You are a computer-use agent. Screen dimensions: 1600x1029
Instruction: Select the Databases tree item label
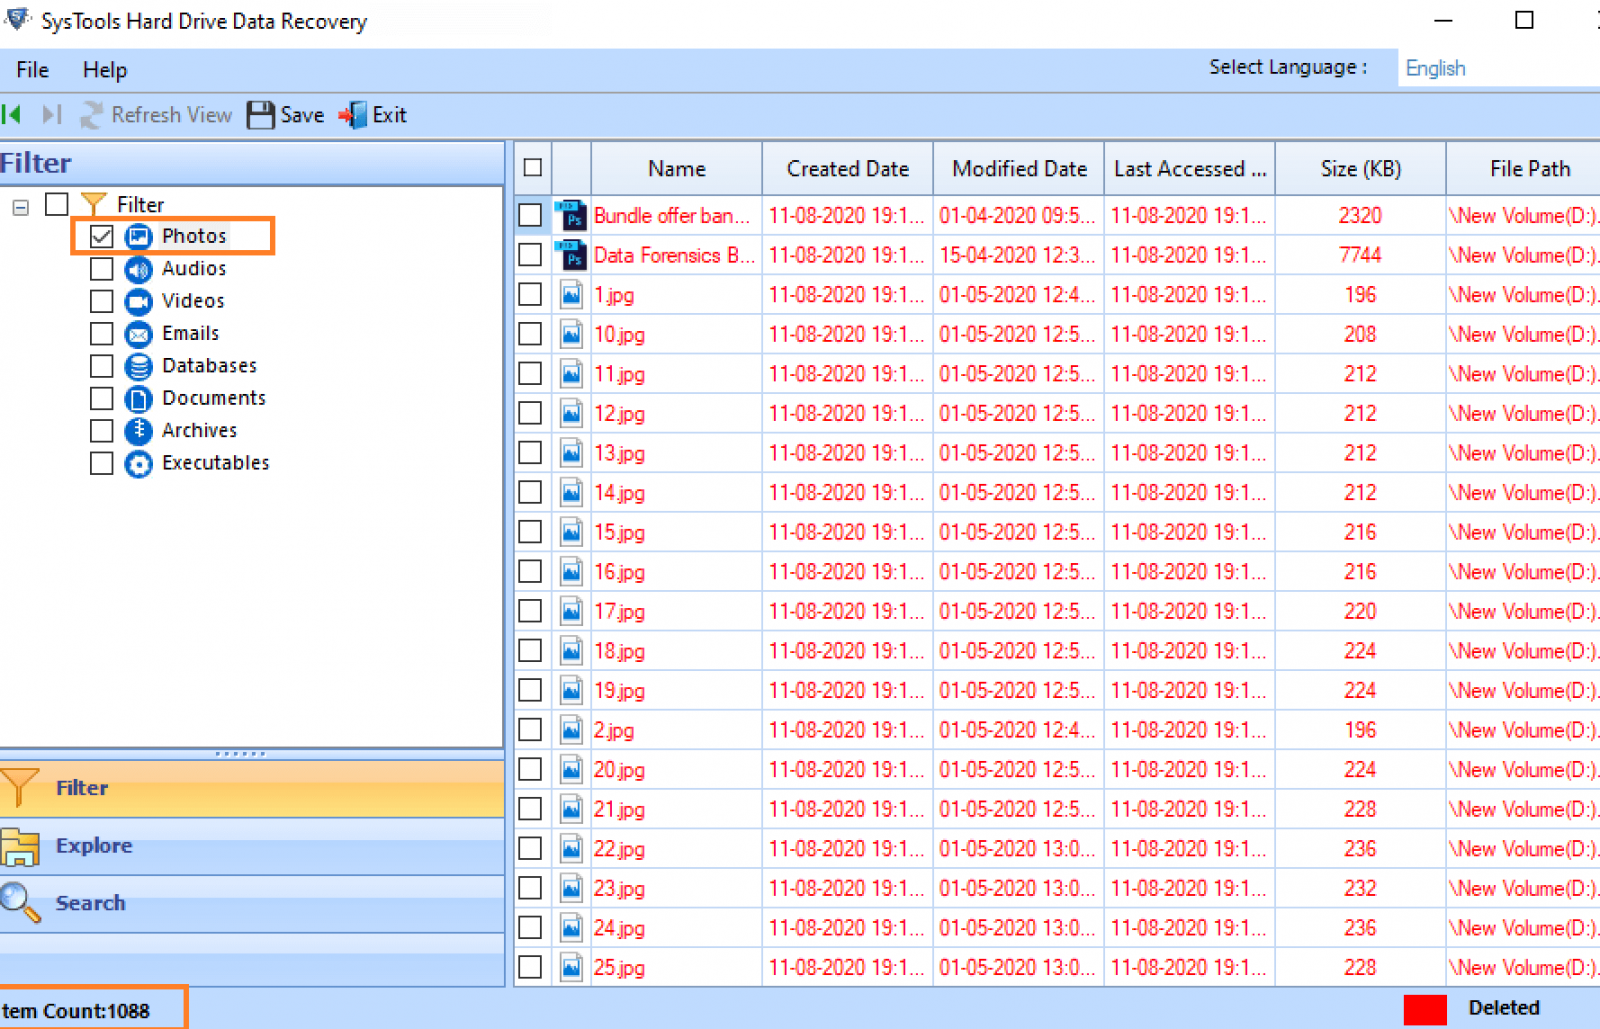(209, 366)
